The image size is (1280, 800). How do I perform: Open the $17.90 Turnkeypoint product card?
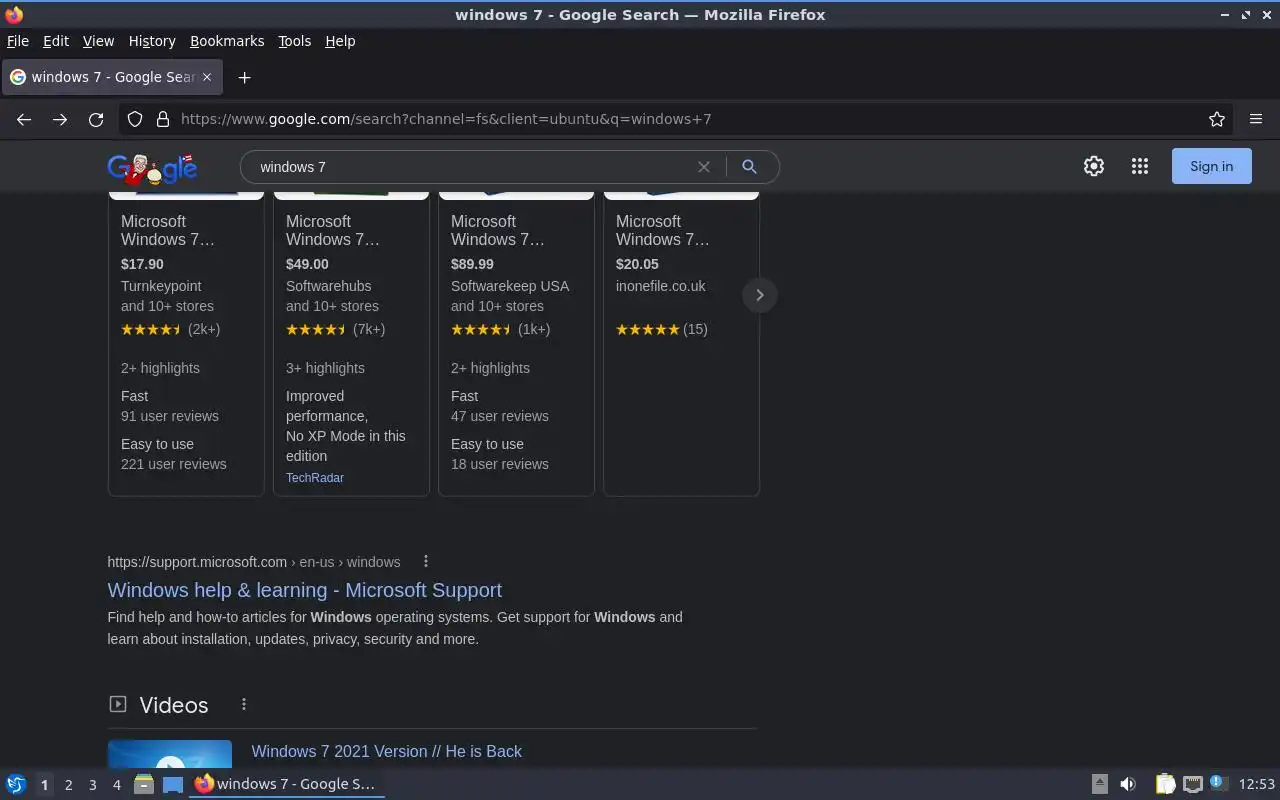click(186, 343)
